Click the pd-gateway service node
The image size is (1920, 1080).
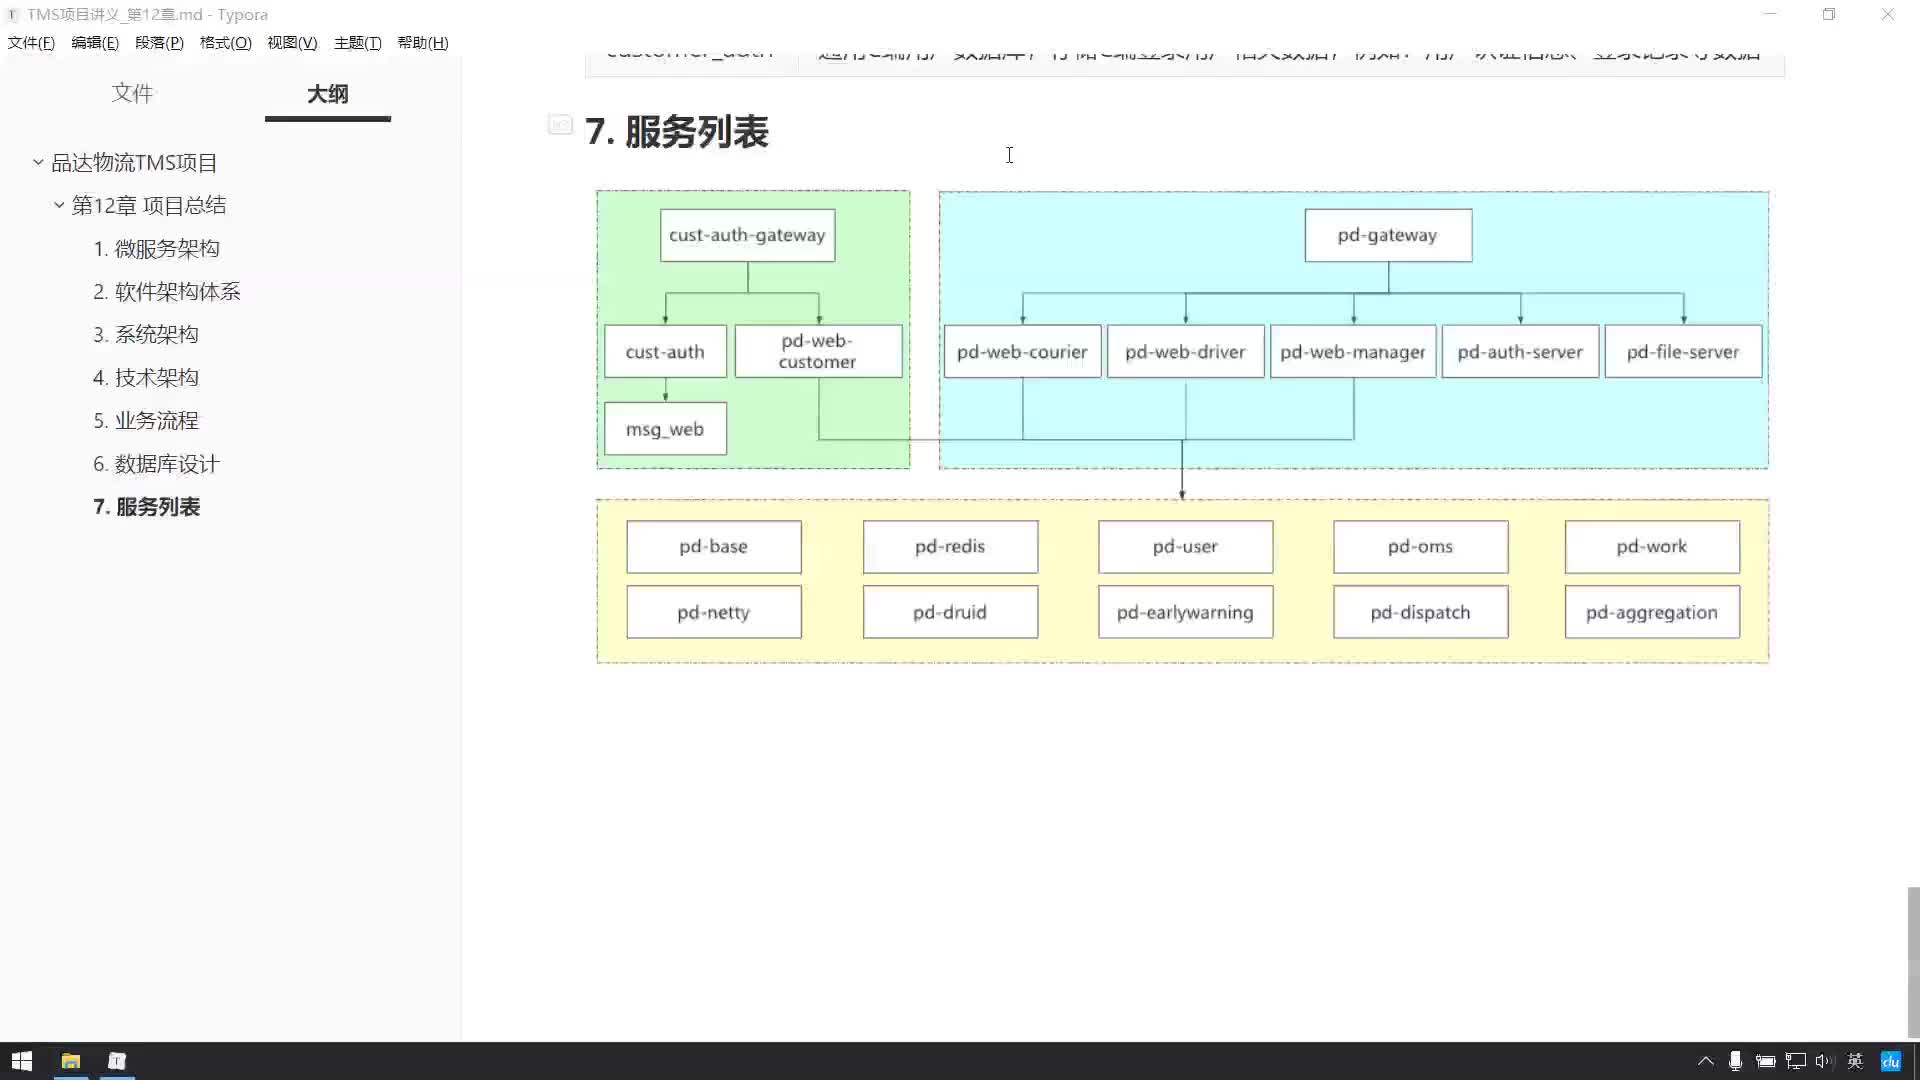[1387, 235]
